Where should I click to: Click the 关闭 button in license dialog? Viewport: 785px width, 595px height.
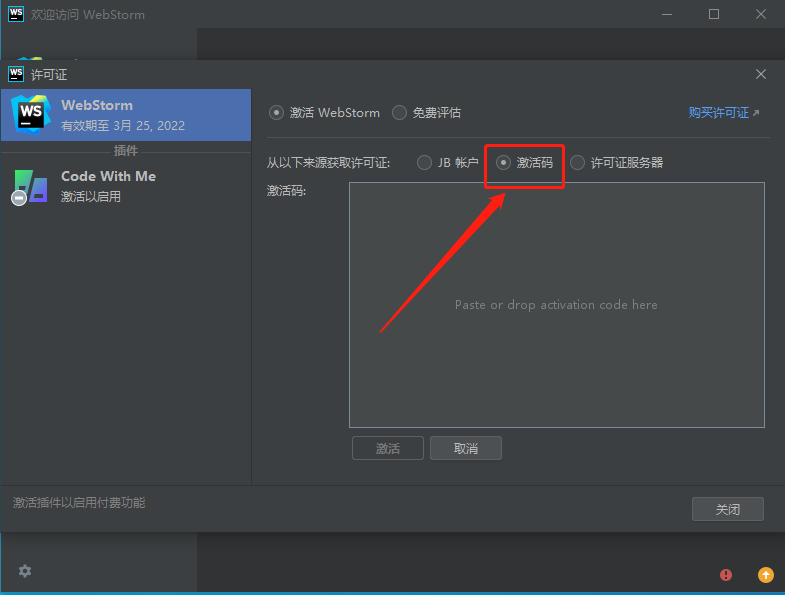tap(727, 509)
